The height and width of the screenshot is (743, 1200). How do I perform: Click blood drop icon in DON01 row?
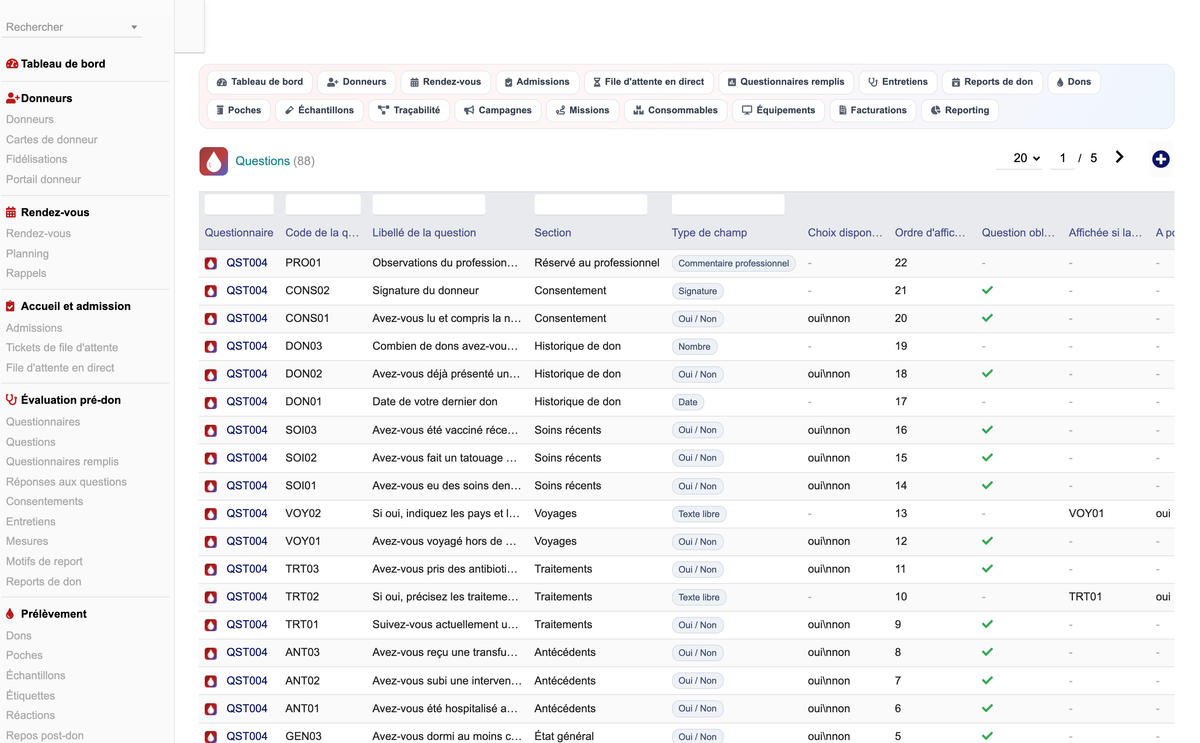(211, 402)
